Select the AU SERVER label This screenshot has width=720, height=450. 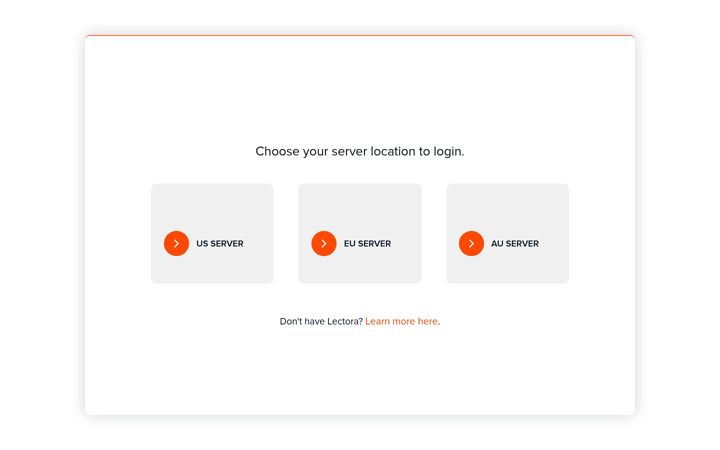tap(515, 244)
